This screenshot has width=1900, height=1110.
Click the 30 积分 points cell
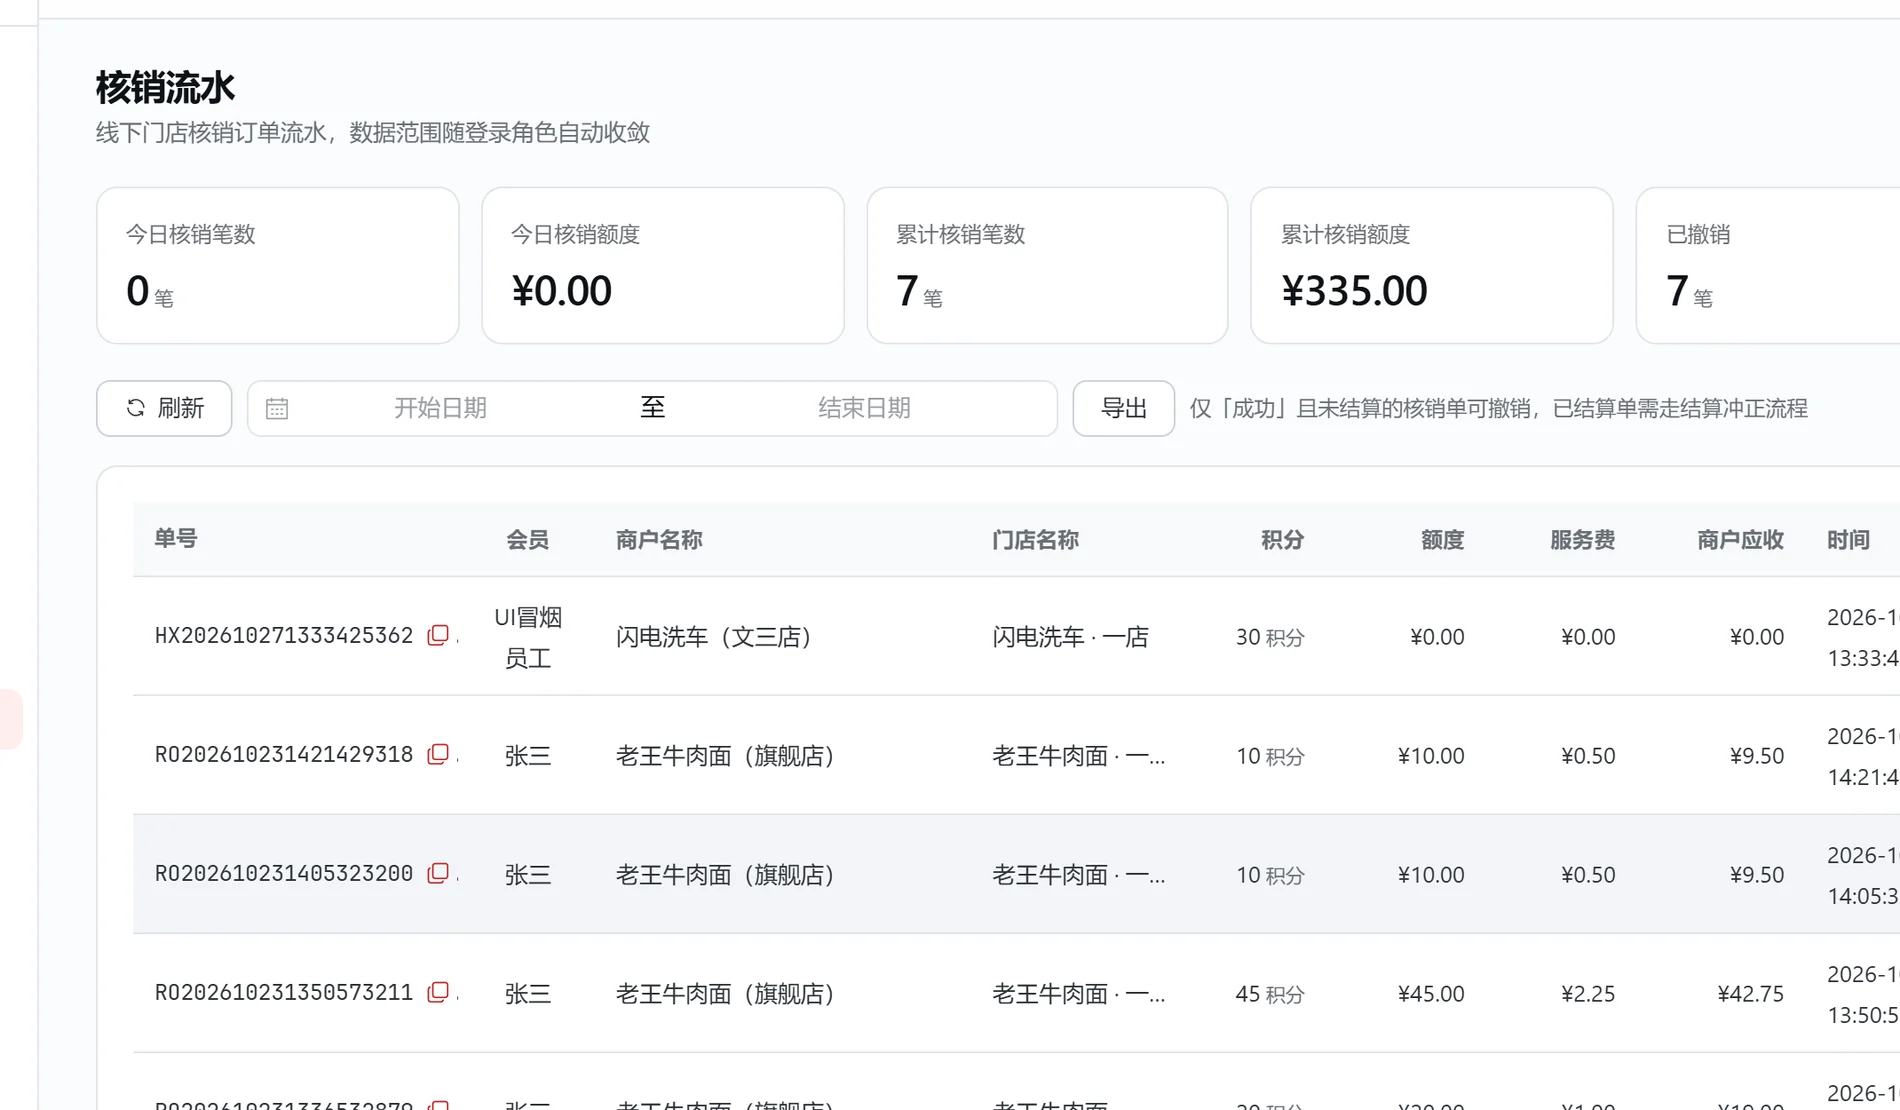[1270, 637]
